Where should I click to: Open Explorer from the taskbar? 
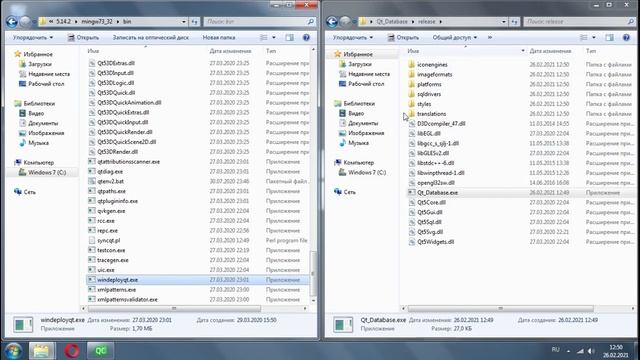point(41,351)
